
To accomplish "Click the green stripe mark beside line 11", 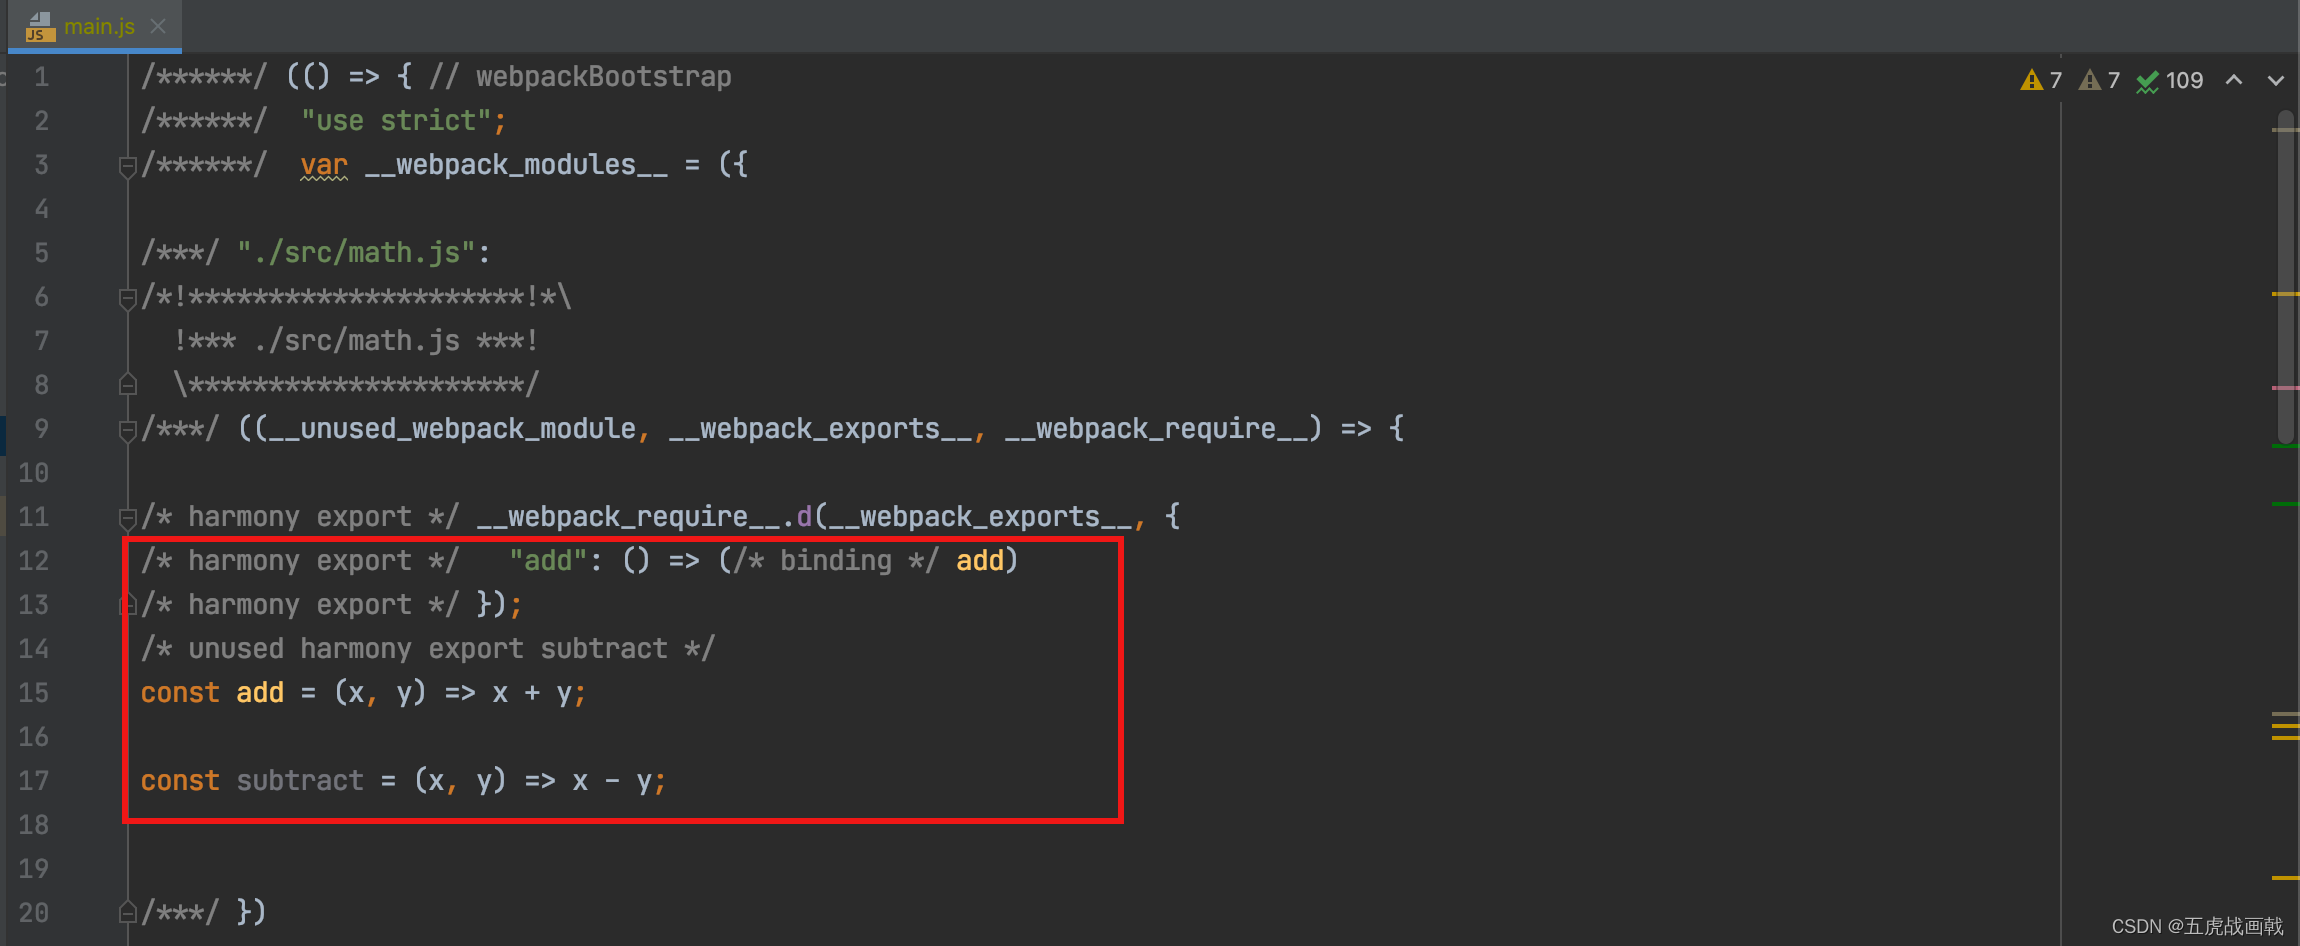I will click(2285, 504).
